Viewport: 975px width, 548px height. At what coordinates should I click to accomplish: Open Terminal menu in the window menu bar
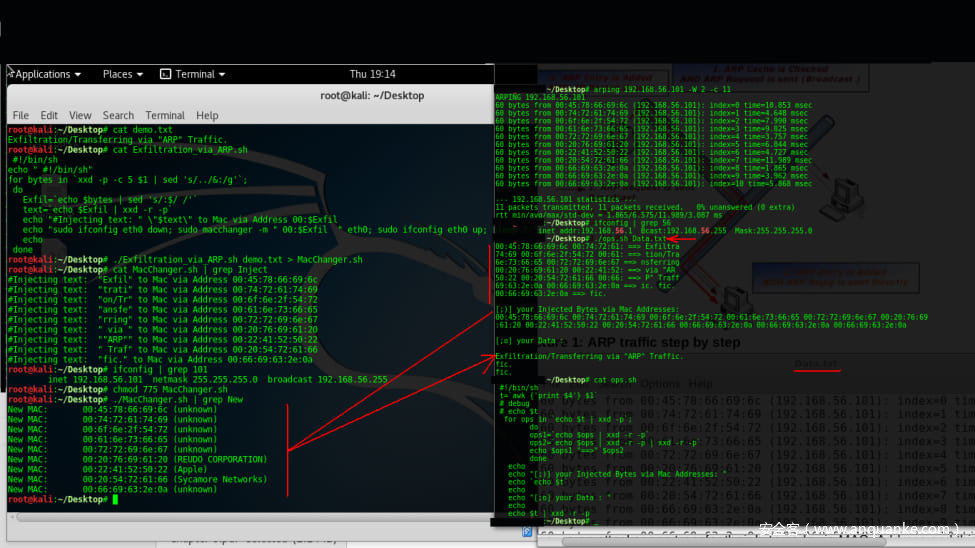tap(165, 115)
